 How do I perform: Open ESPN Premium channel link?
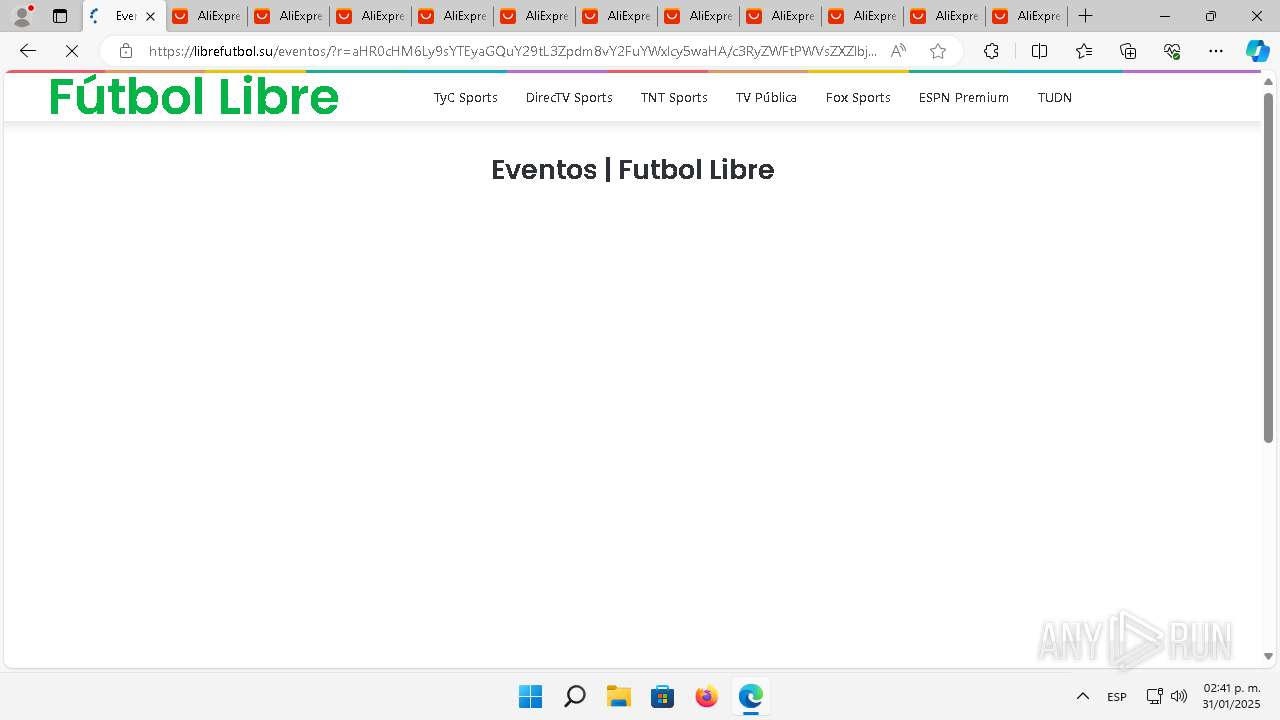964,97
